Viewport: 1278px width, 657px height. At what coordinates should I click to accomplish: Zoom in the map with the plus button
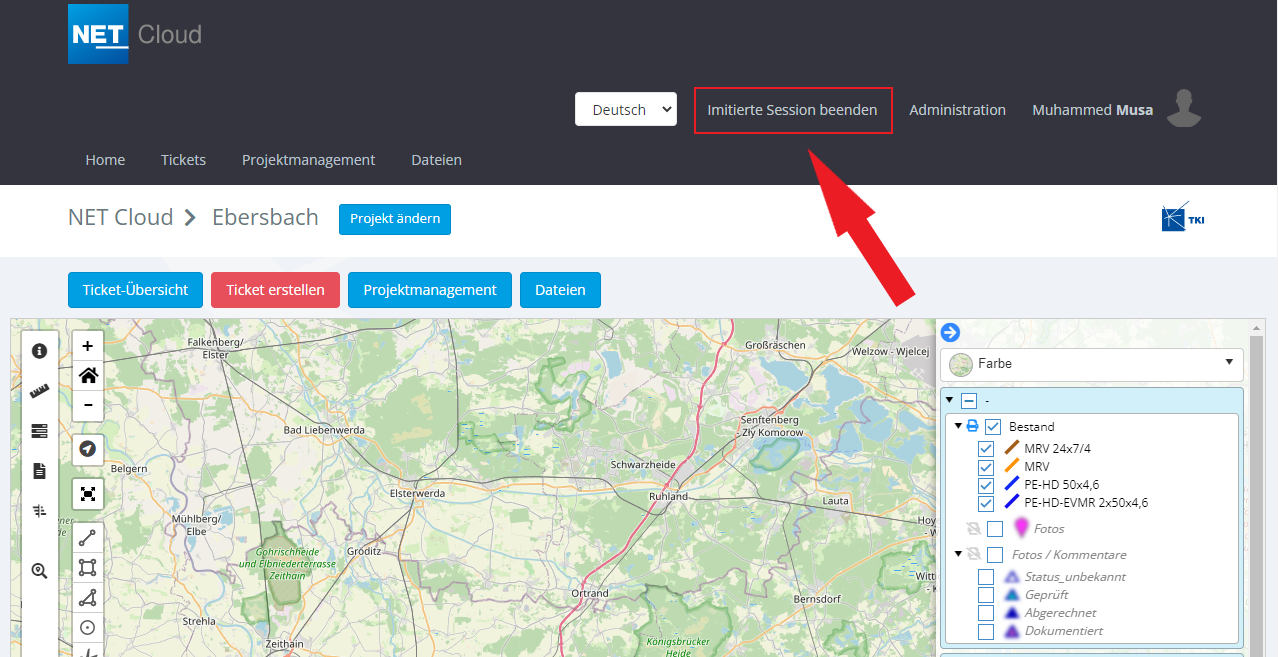click(88, 346)
